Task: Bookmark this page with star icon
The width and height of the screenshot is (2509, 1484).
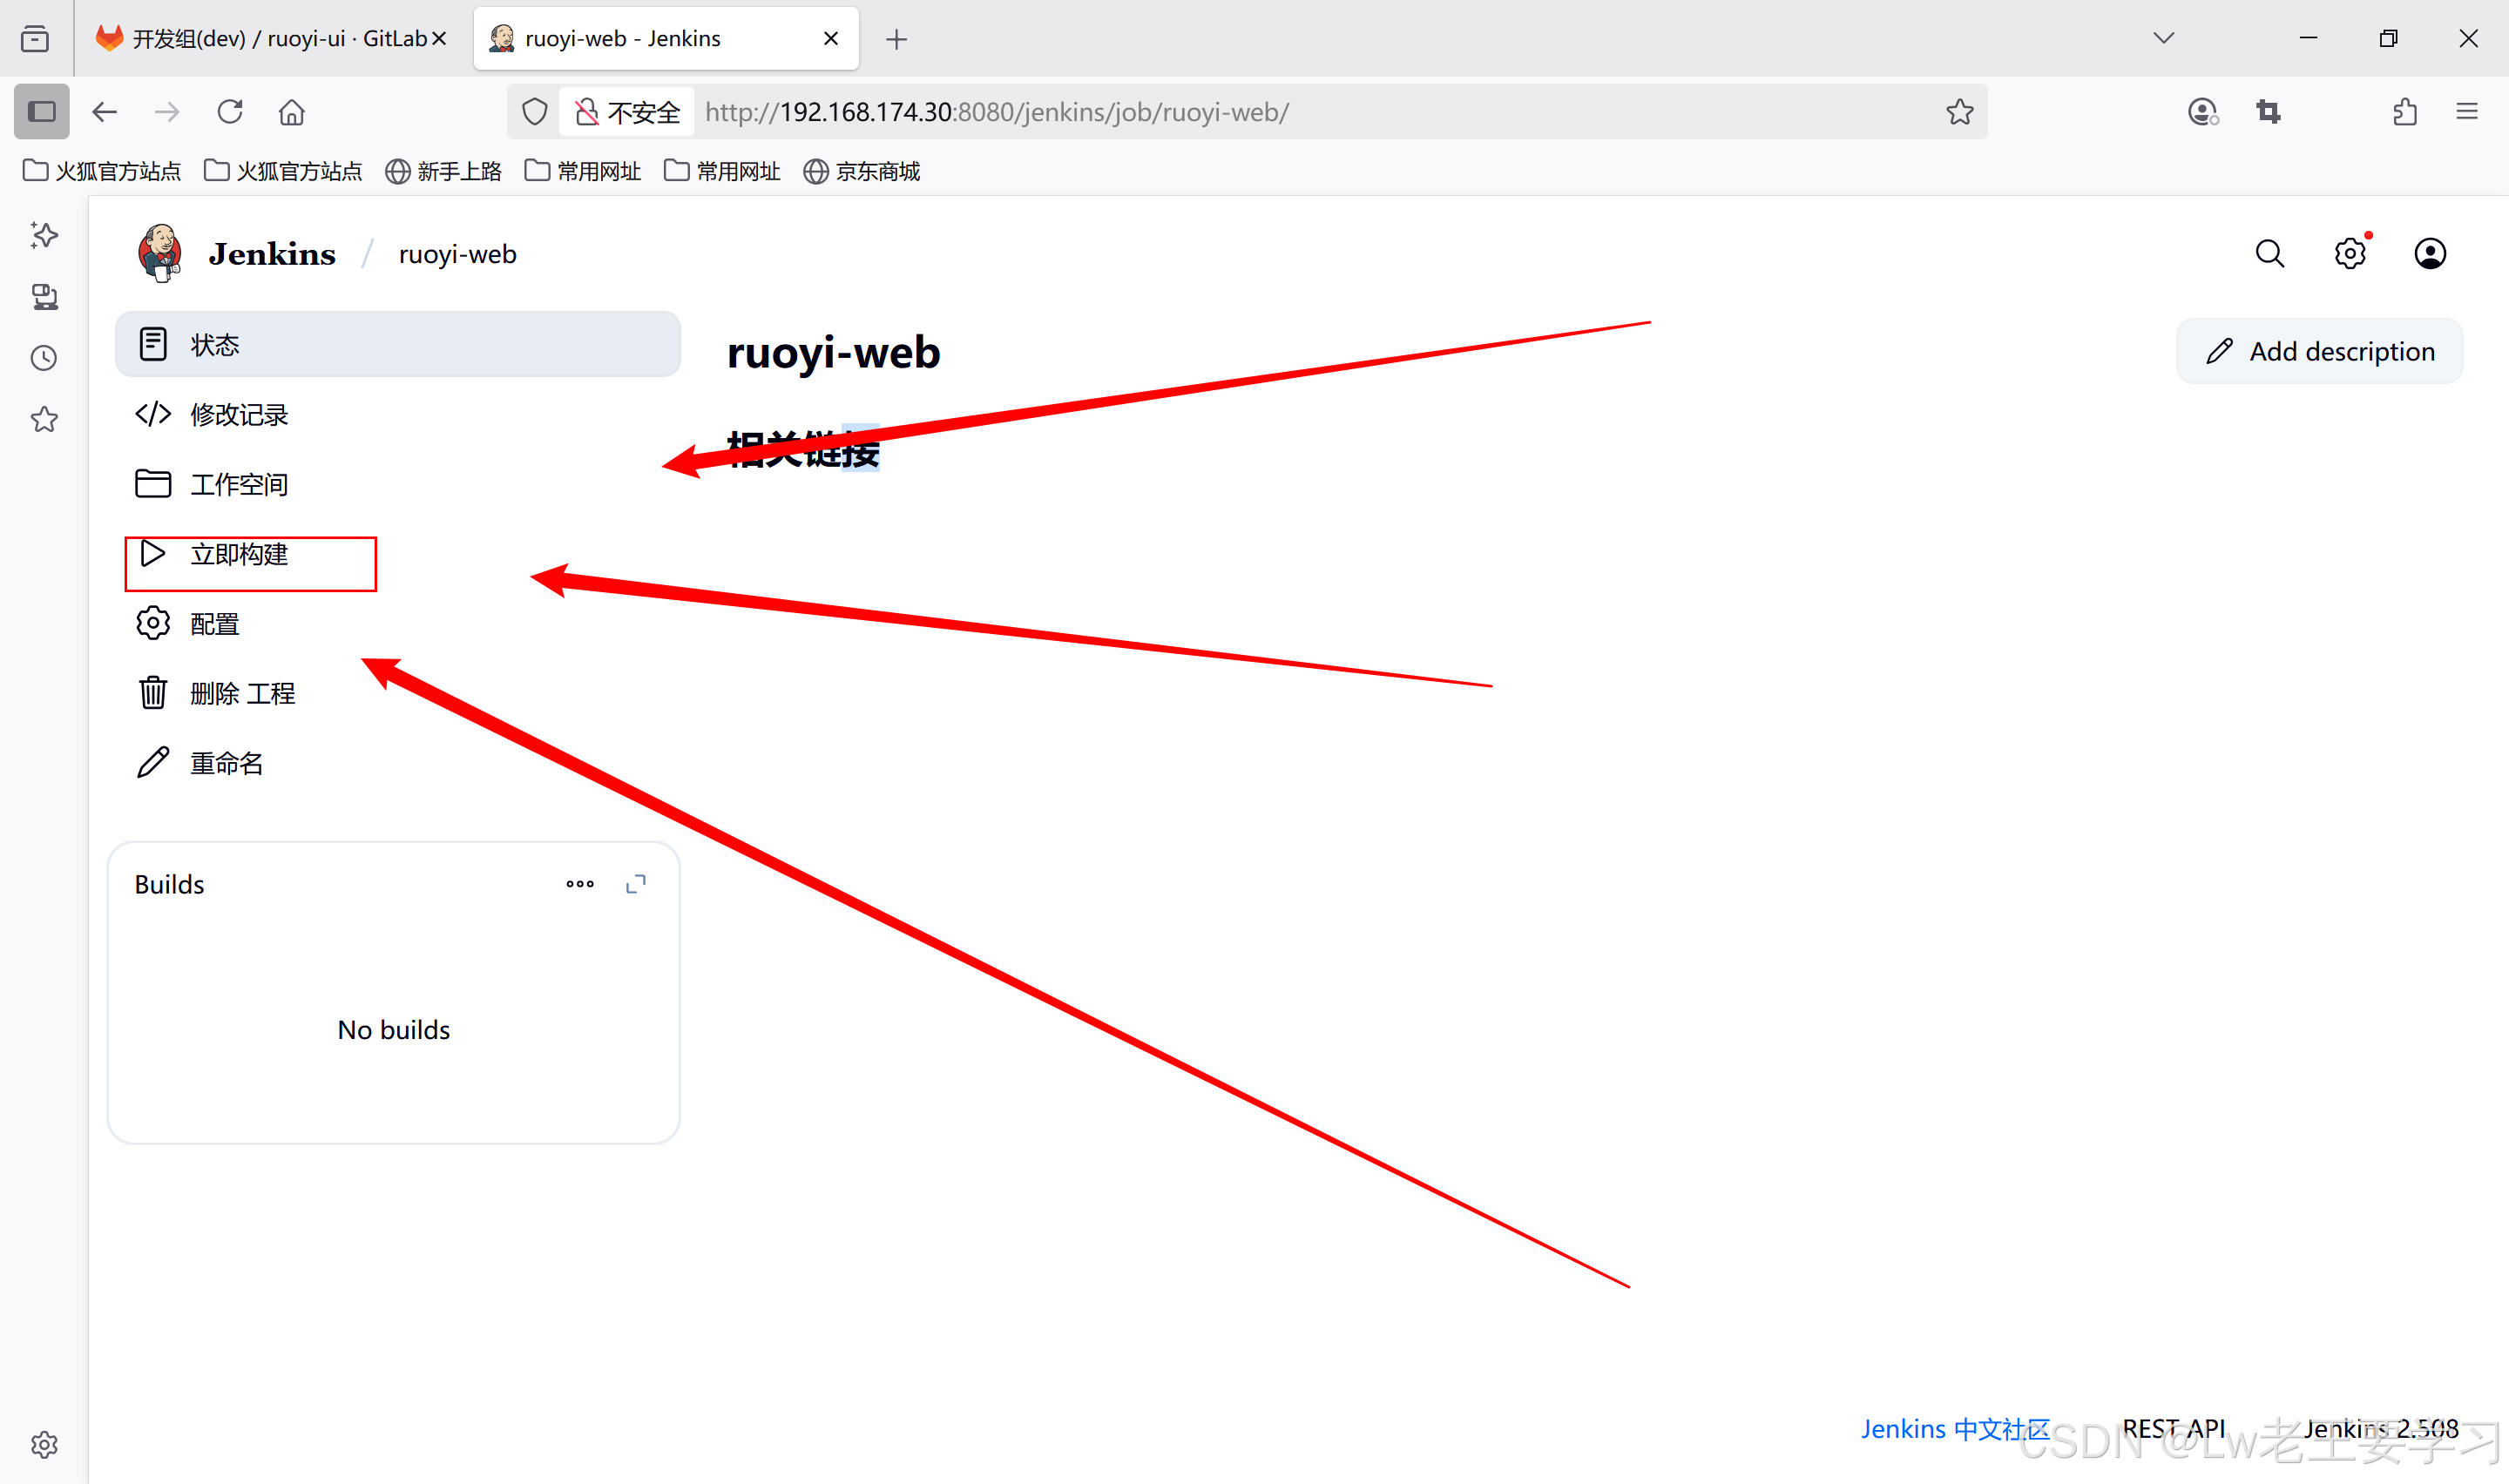Action: (x=1959, y=112)
